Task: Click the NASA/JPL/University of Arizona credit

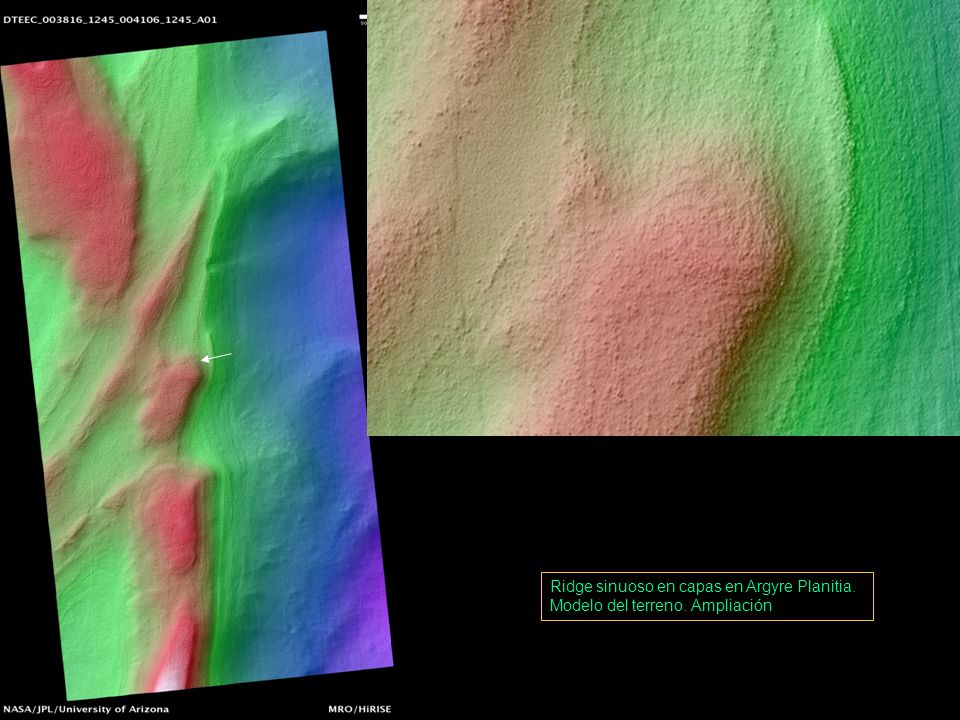Action: tap(86, 709)
